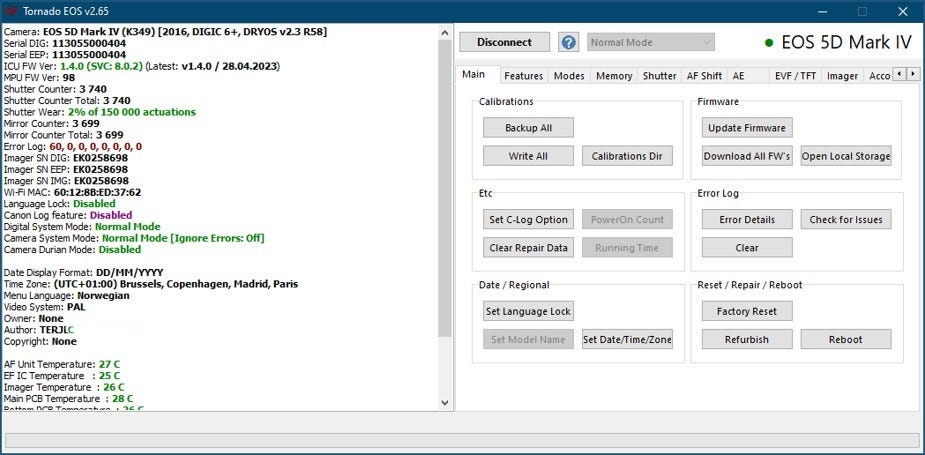Click the bottom progress bar
This screenshot has width=925, height=455.
pyautogui.click(x=461, y=440)
